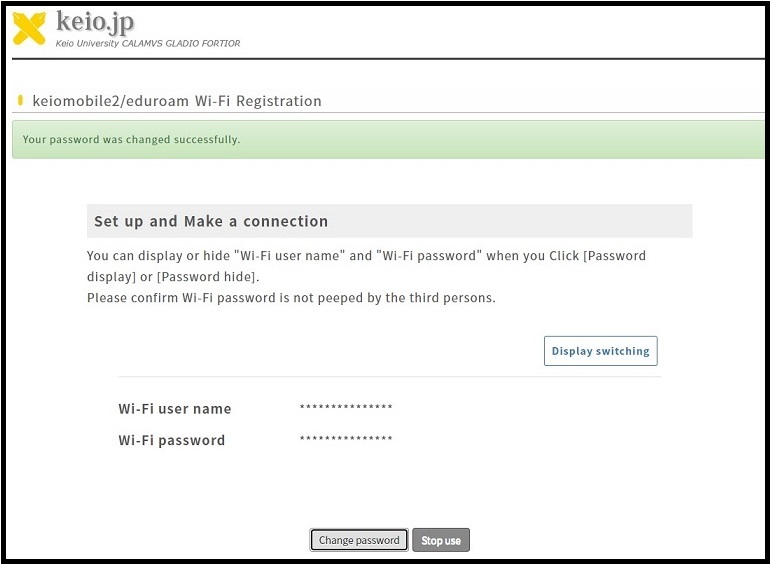Click the Keio University CALAMVS GLADIO FORTIOR tagline
Image resolution: width=770 pixels, height=564 pixels.
click(148, 44)
